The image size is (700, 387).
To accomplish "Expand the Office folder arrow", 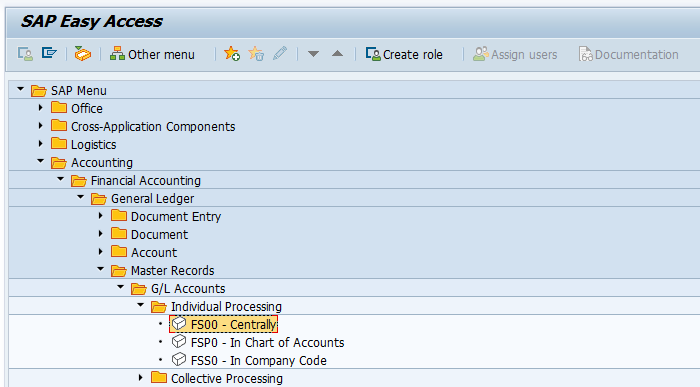I will (x=41, y=108).
